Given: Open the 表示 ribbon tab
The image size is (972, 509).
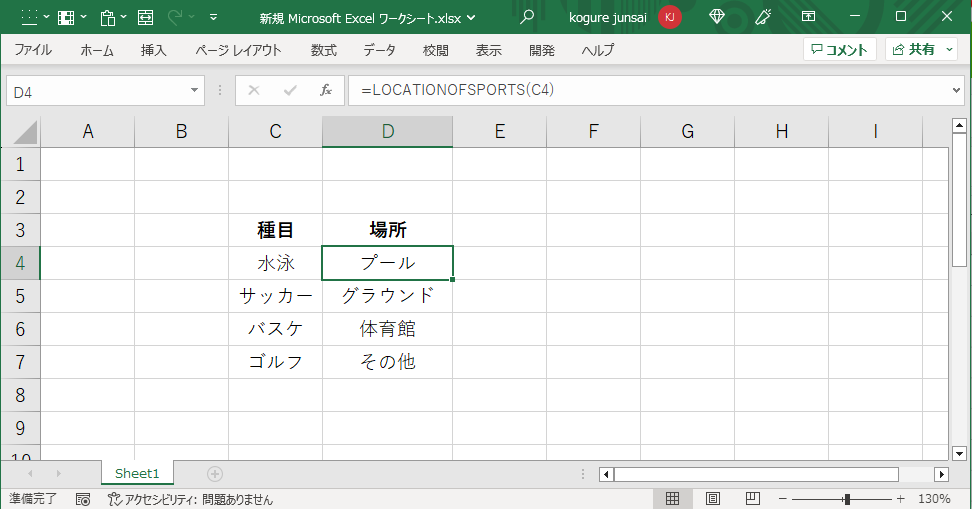Looking at the screenshot, I should point(488,50).
